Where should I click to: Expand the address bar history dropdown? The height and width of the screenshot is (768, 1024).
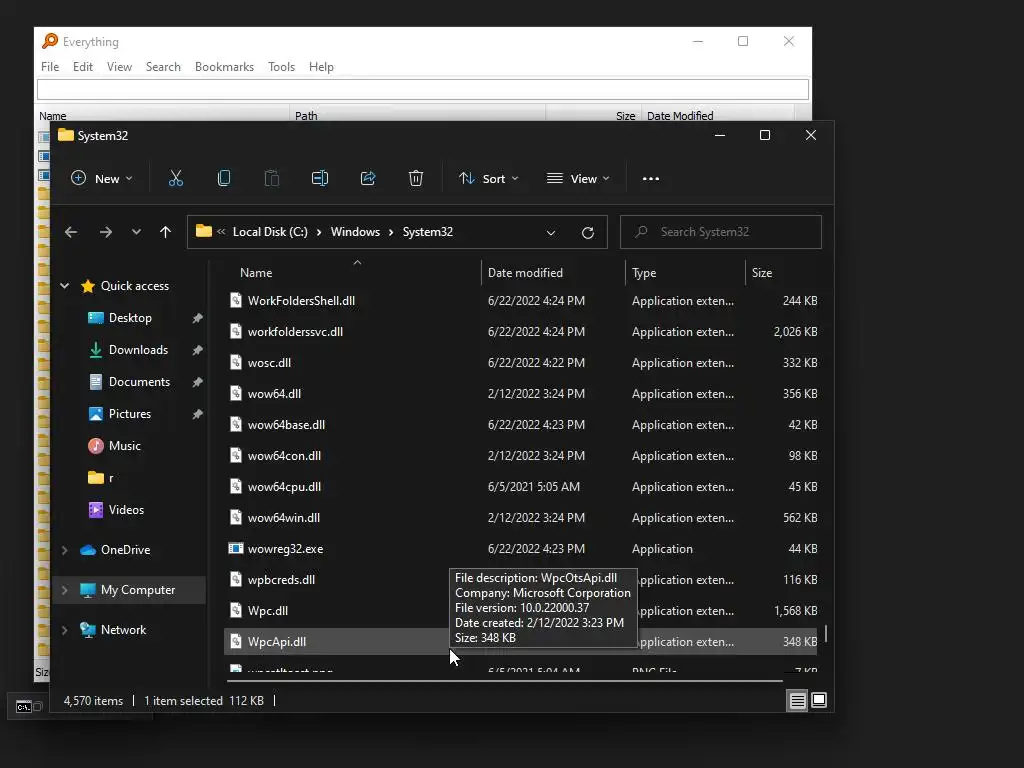(x=551, y=232)
